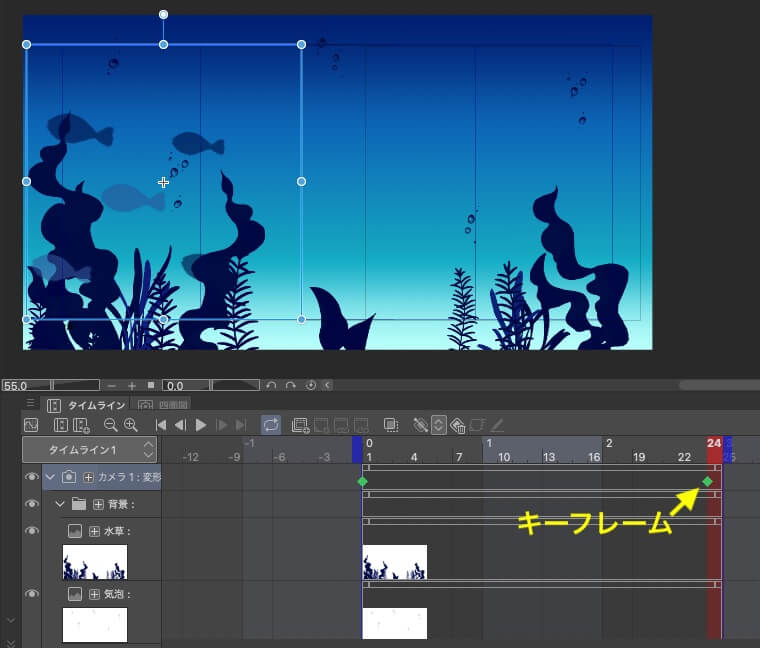
Task: Collapse the カメラ1 camera folder
Action: pos(50,477)
